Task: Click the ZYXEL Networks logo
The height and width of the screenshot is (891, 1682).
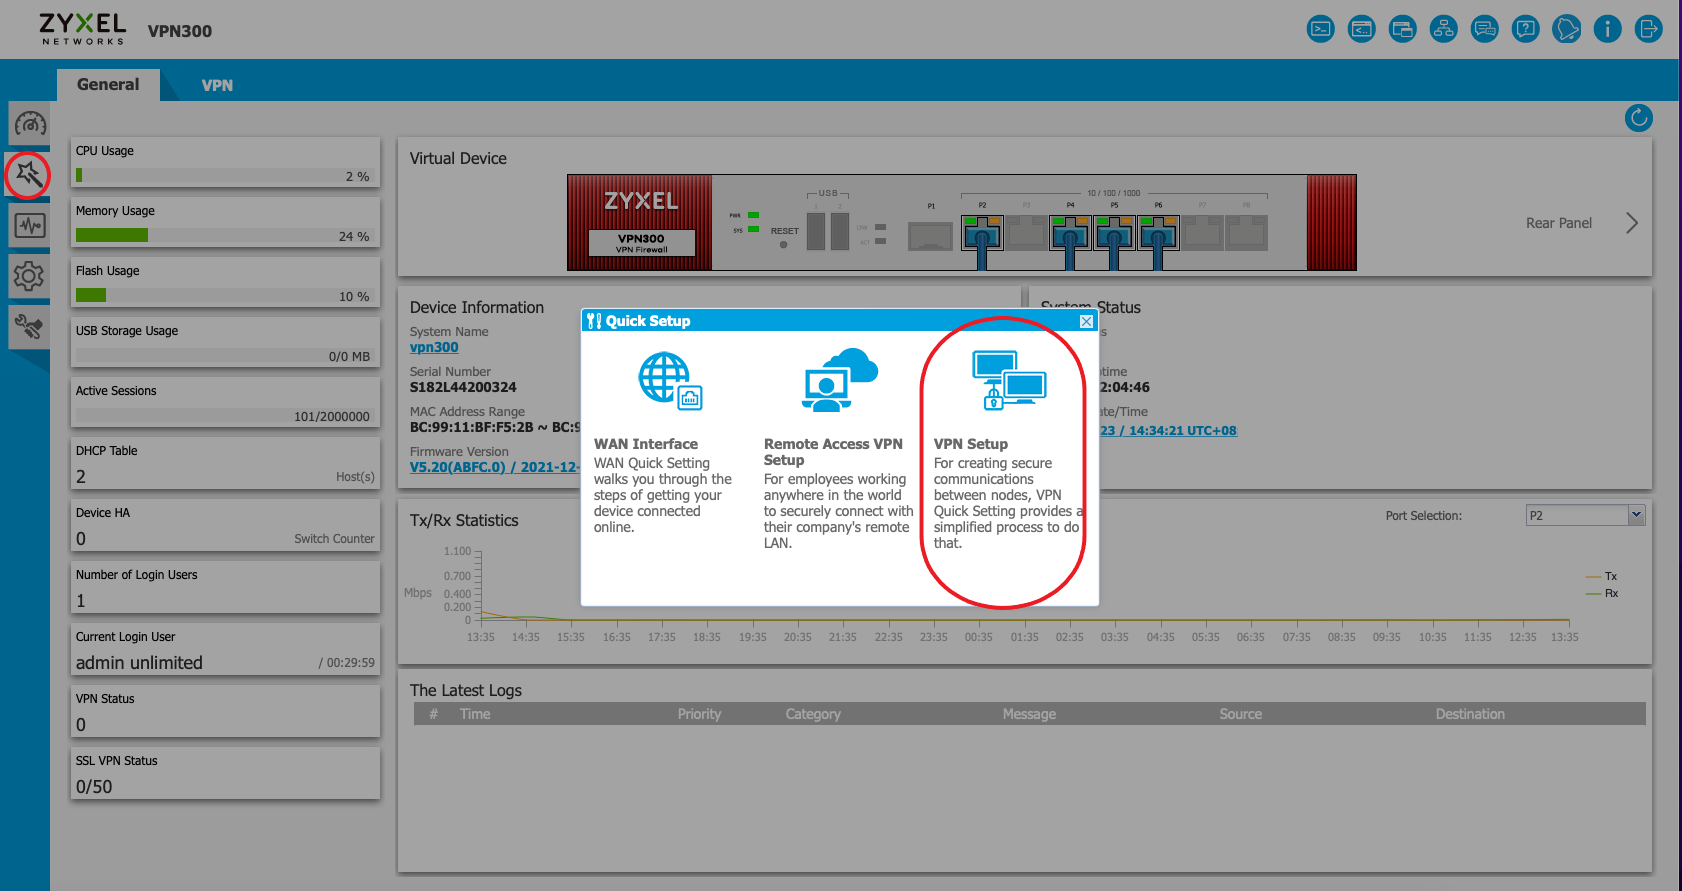Action: coord(83,28)
